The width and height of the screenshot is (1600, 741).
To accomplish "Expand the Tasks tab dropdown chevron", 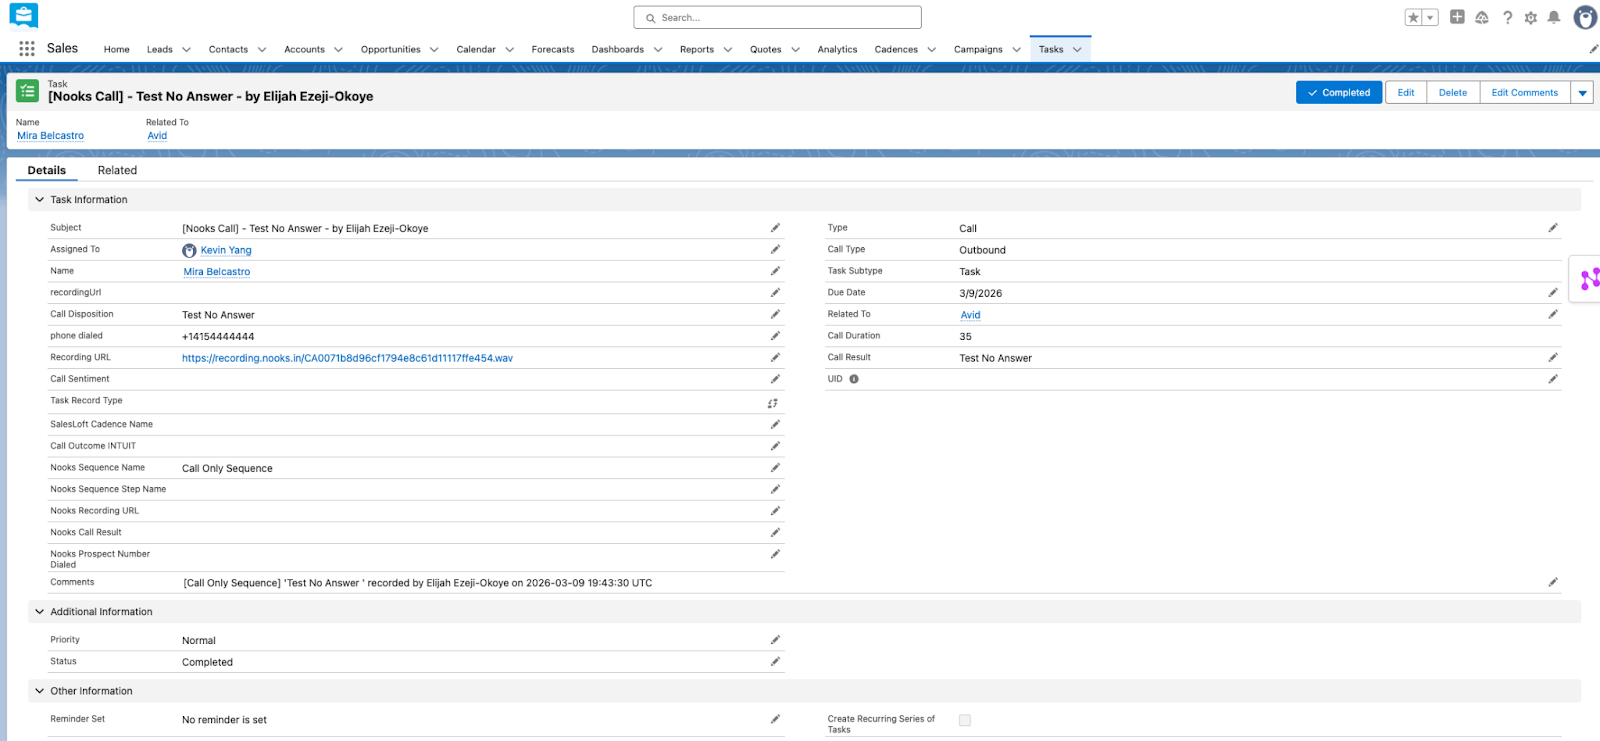I will point(1077,49).
